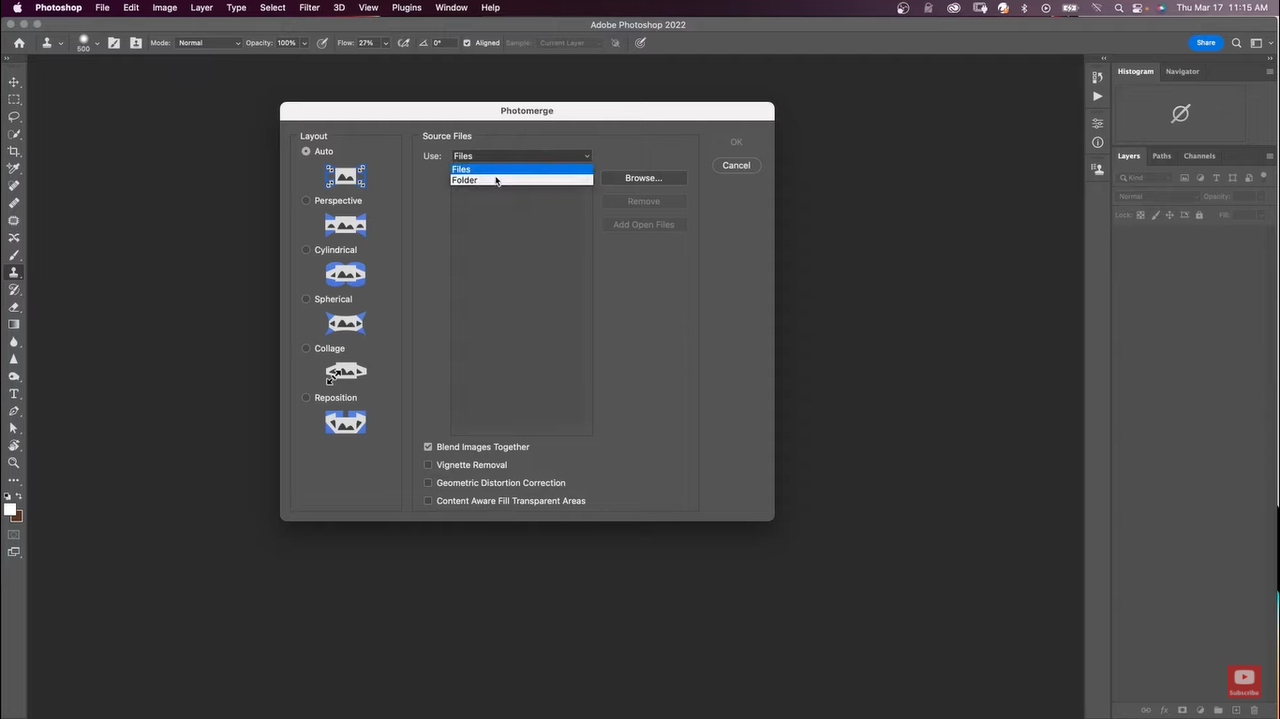Screen dimensions: 1280x719
Task: Click the macOS Spotlight search icon
Action: [x=1118, y=7]
